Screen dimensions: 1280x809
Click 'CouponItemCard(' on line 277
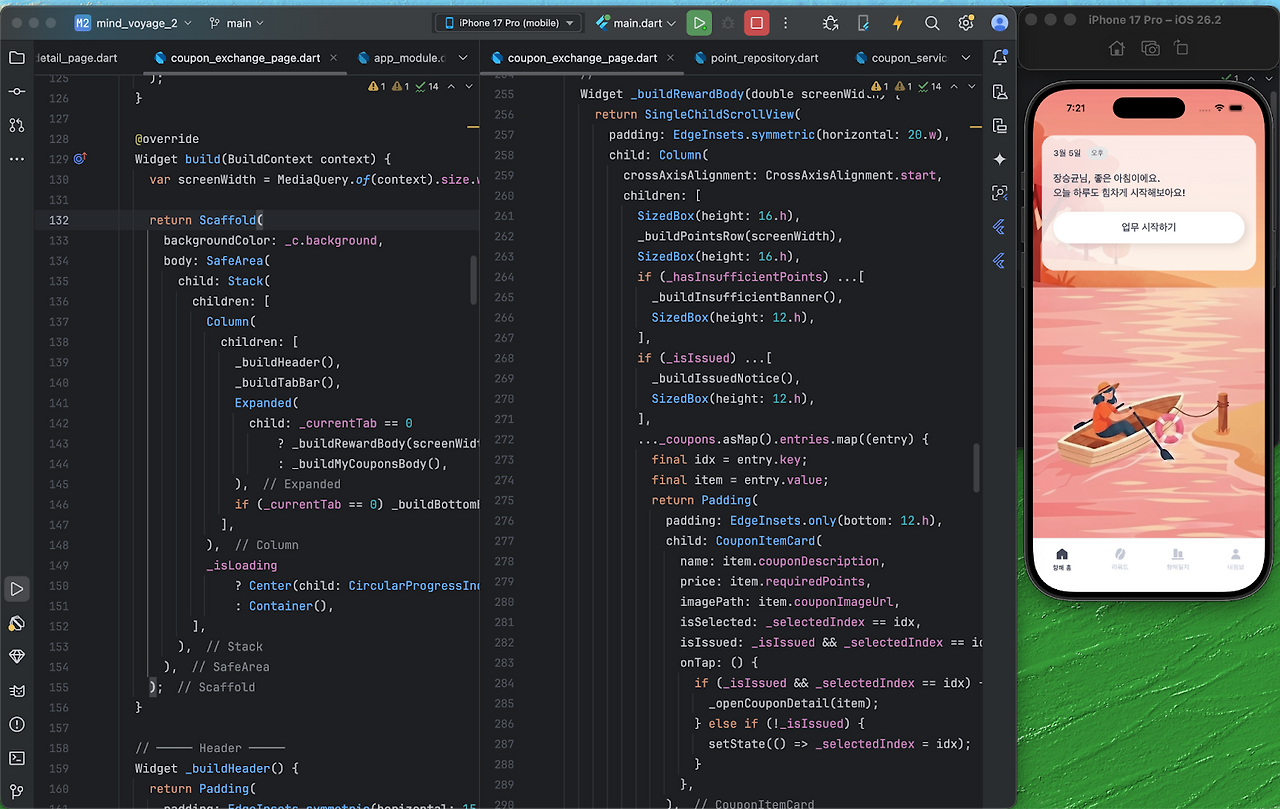coord(769,541)
